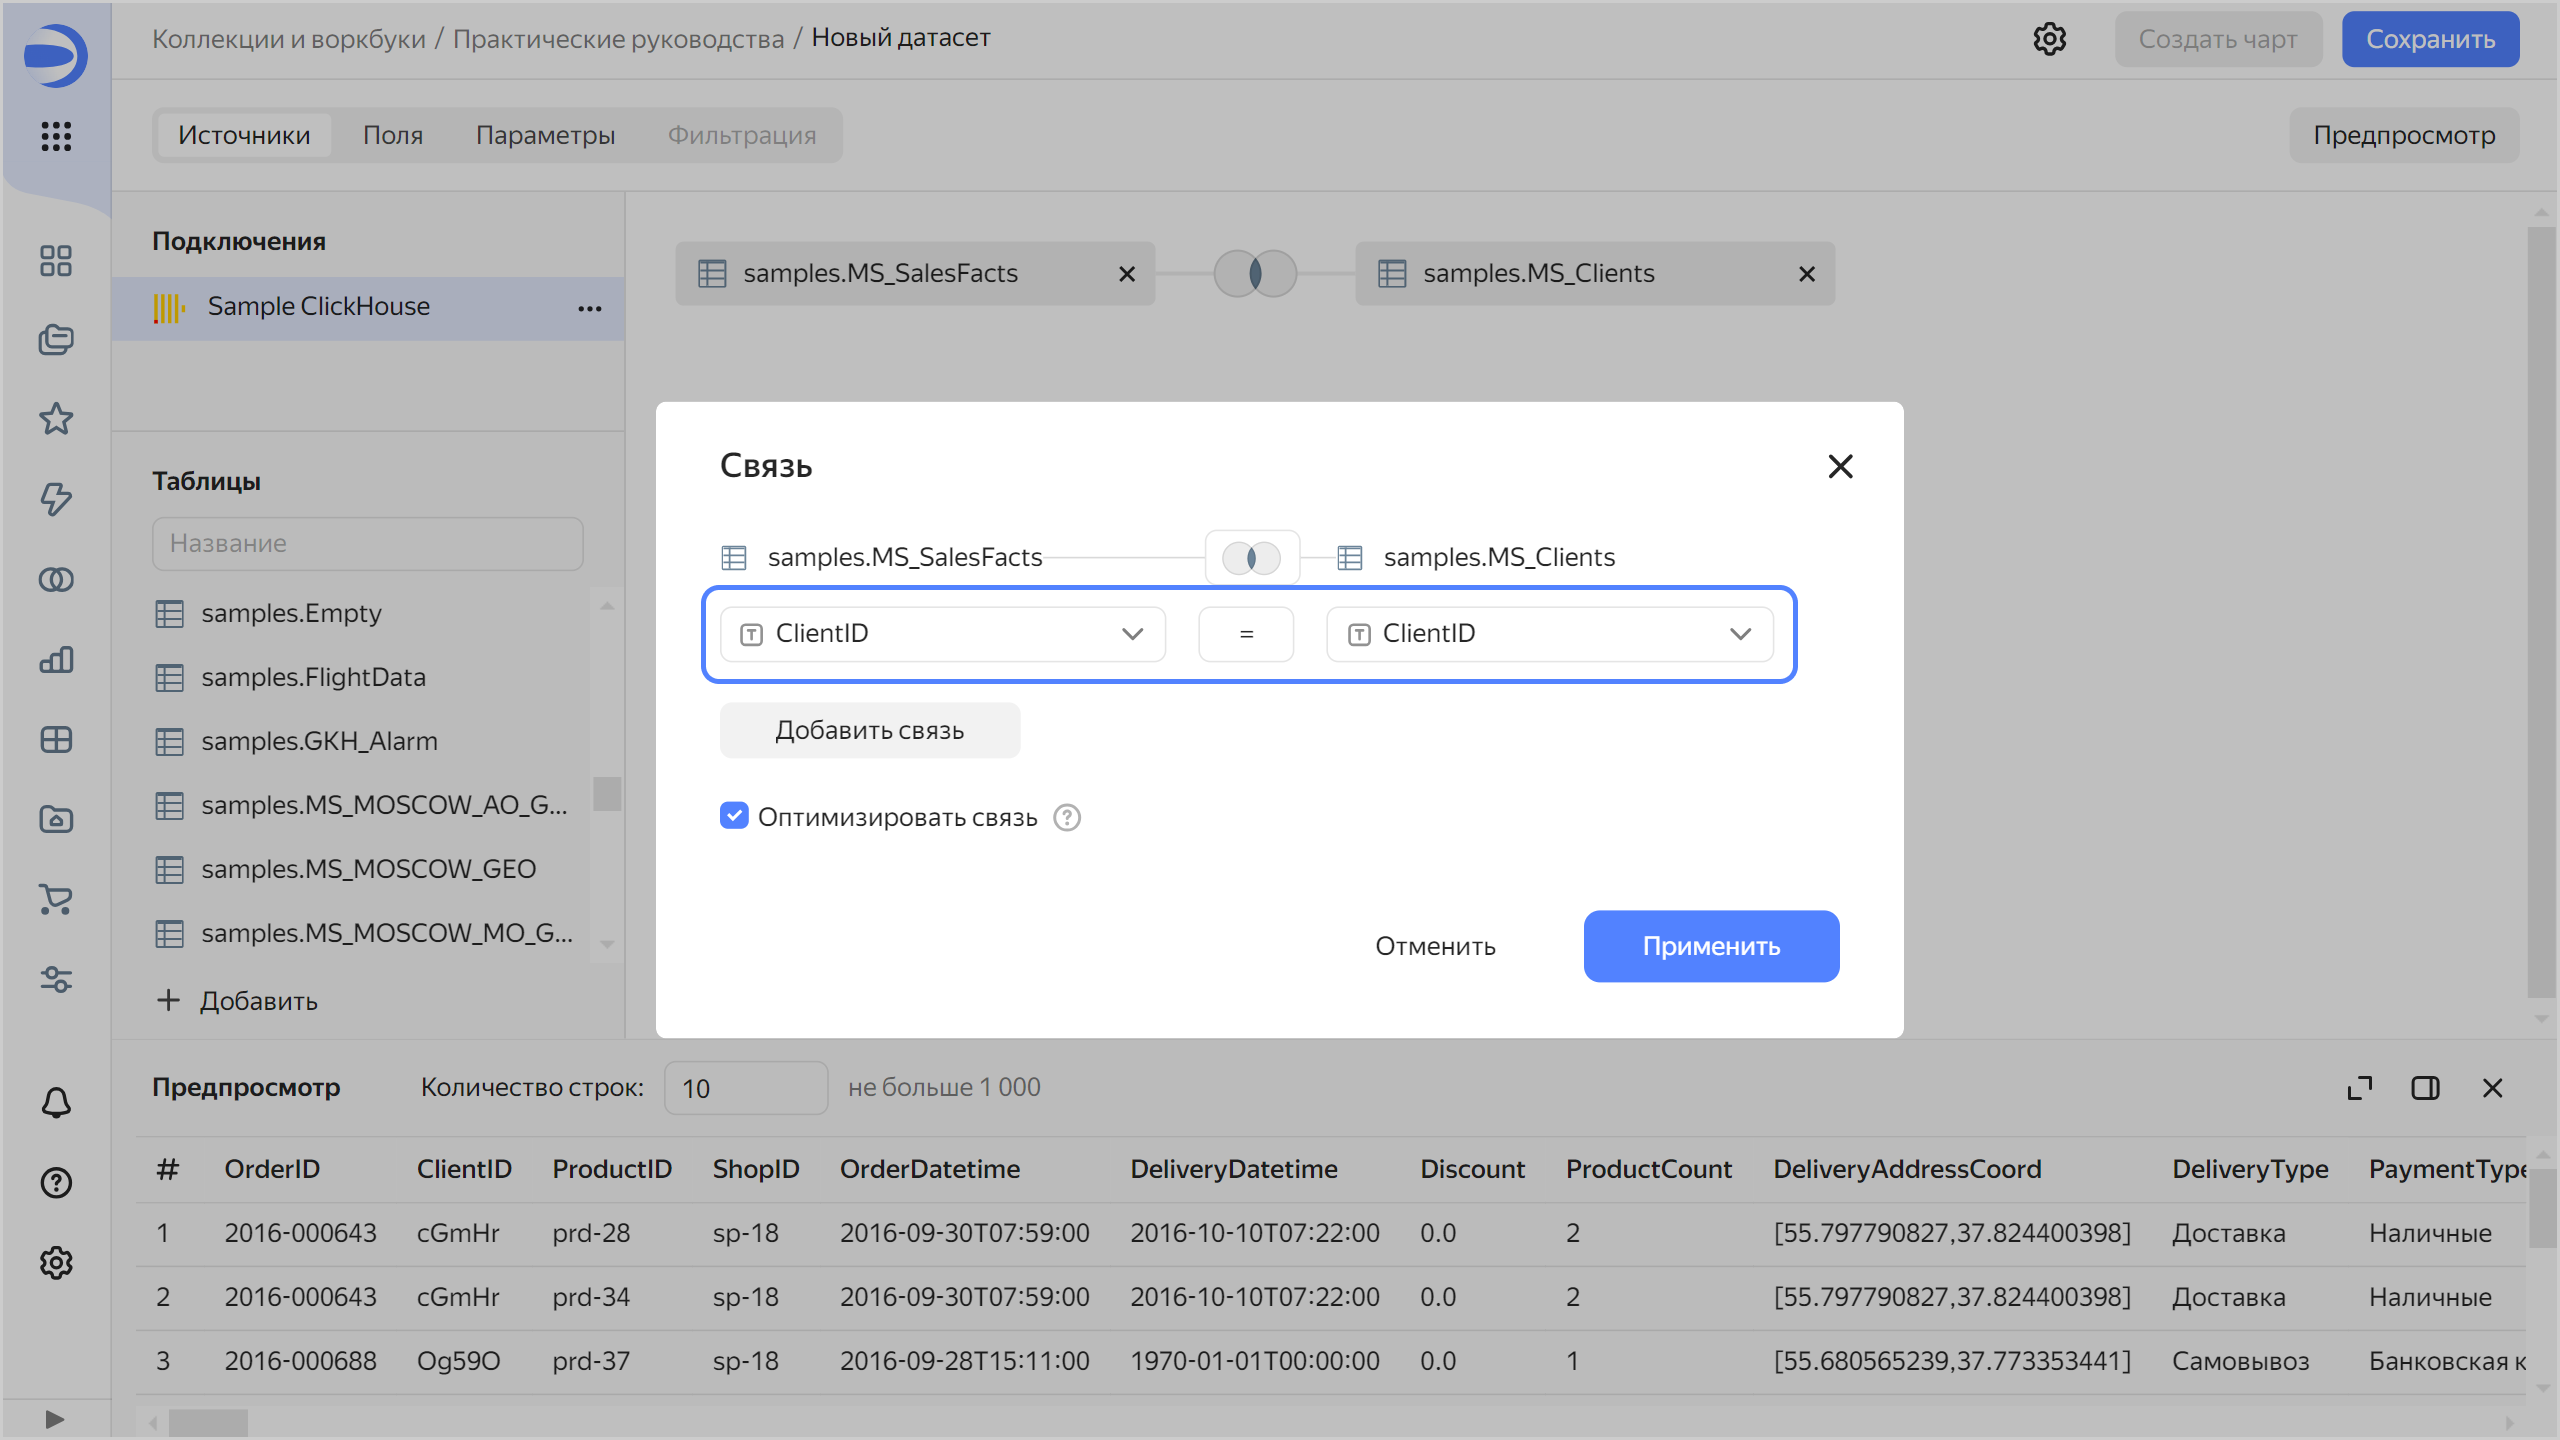
Task: Open the apps grid menu icon
Action: coord(56,136)
